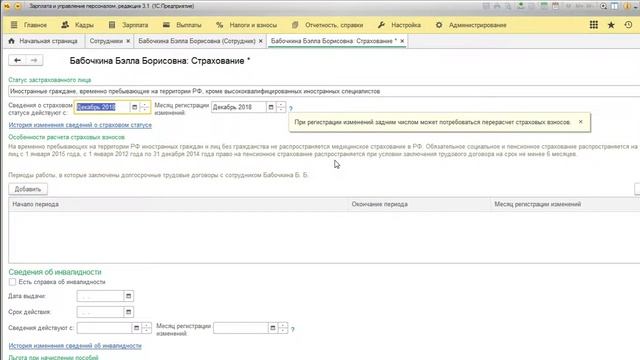Click the Месяц регистрации изменений column header
This screenshot has height=360, width=640.
point(565,204)
